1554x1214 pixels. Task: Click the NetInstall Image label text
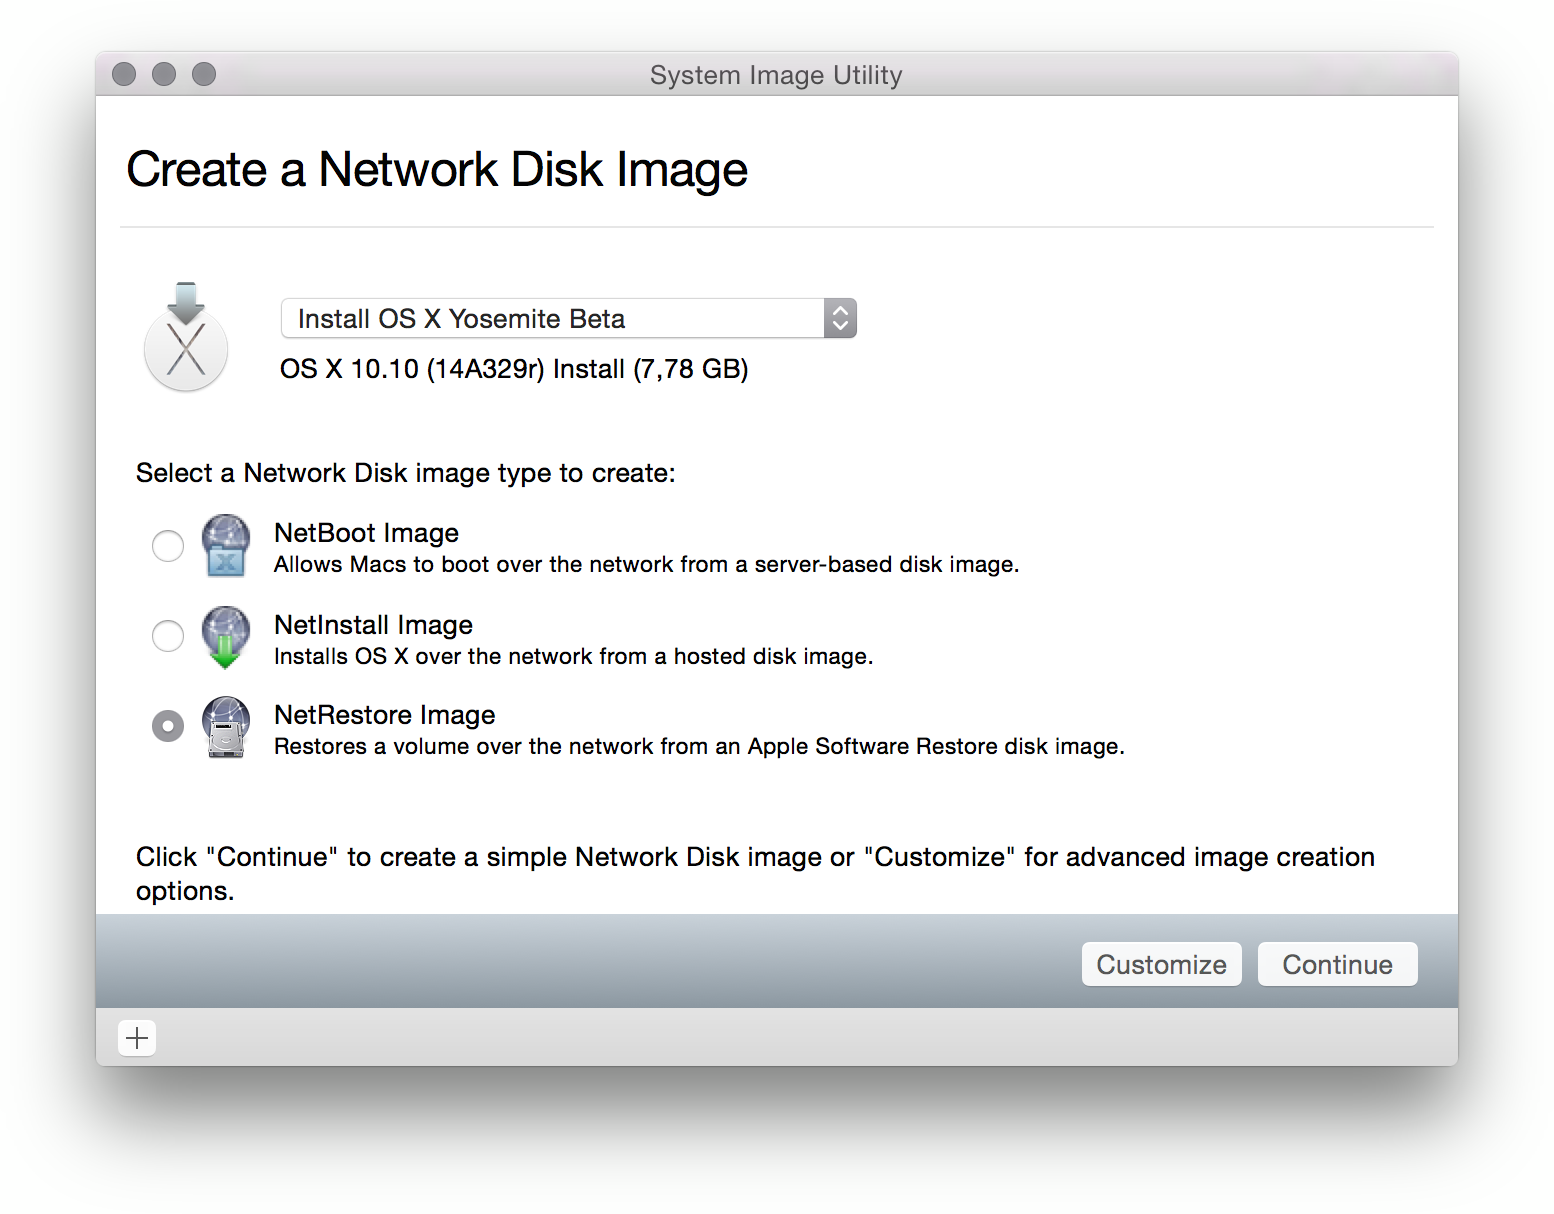point(373,625)
